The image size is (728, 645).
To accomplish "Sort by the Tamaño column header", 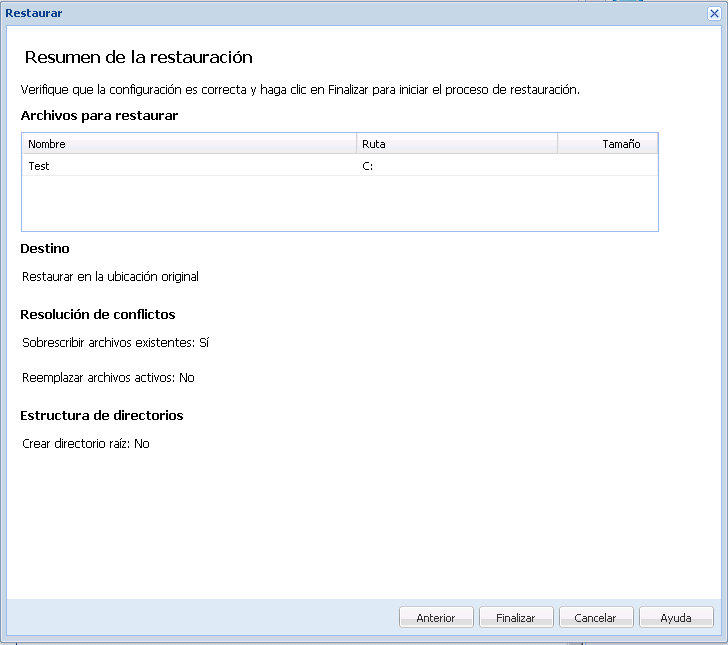I will click(608, 144).
